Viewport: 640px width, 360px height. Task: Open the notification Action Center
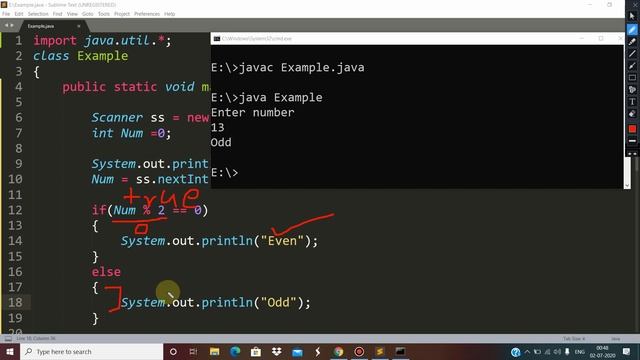coord(626,352)
